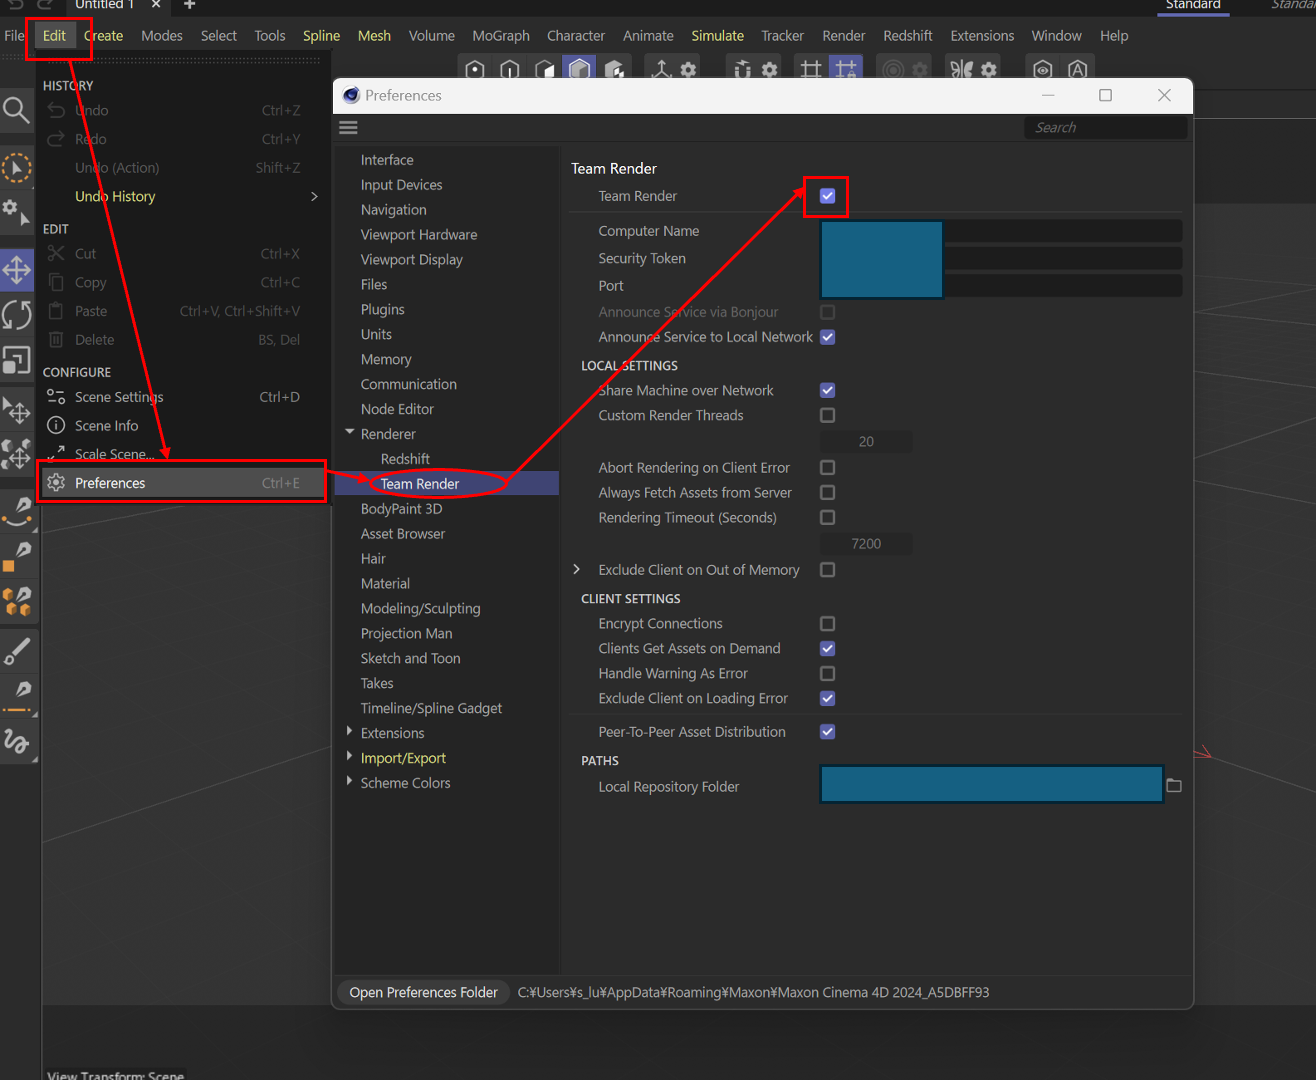The width and height of the screenshot is (1316, 1080).
Task: Switch to Edges mode
Action: 510,69
